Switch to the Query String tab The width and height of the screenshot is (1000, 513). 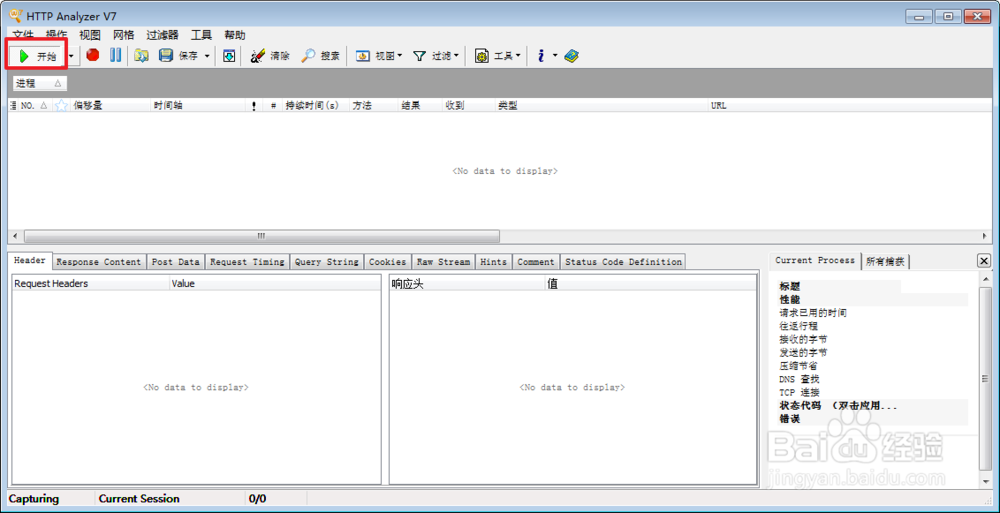tap(327, 262)
